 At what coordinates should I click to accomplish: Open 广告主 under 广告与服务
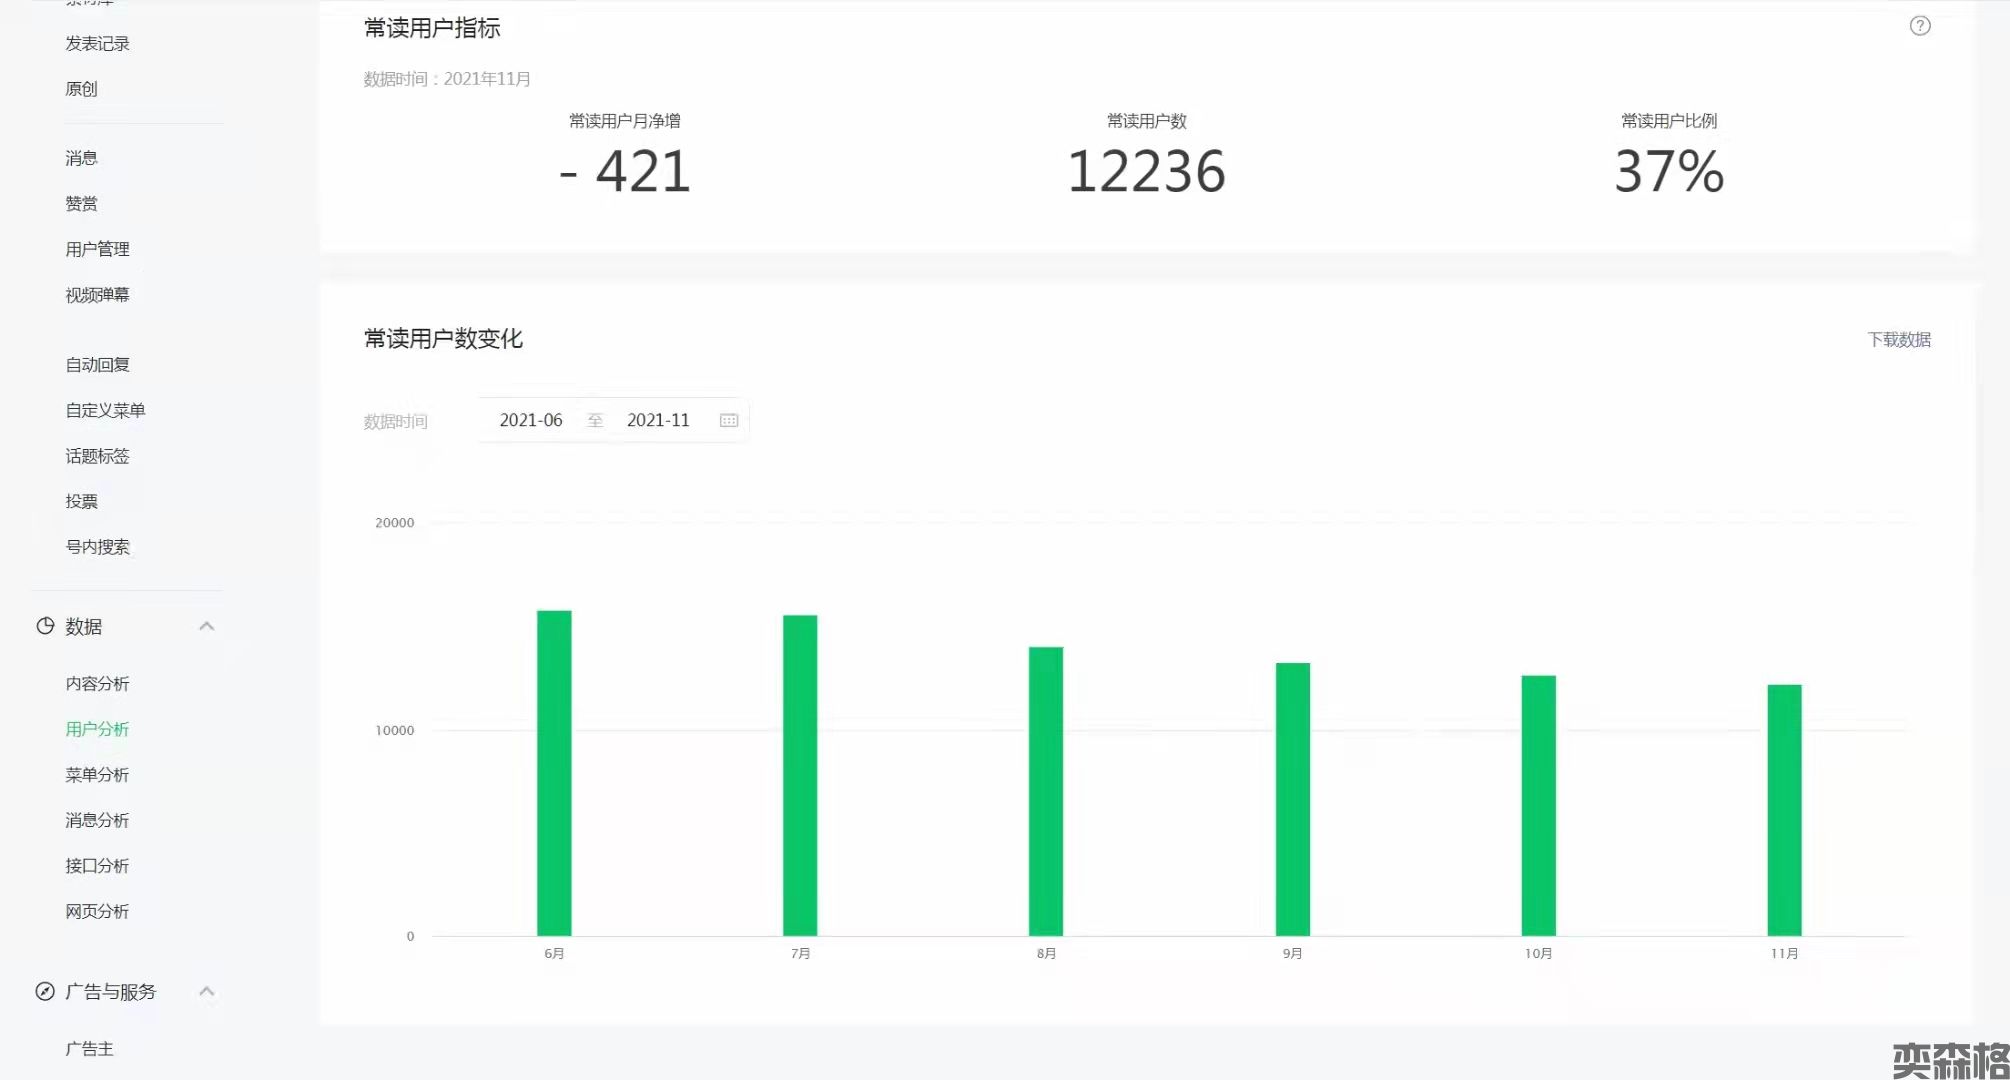[x=89, y=1049]
